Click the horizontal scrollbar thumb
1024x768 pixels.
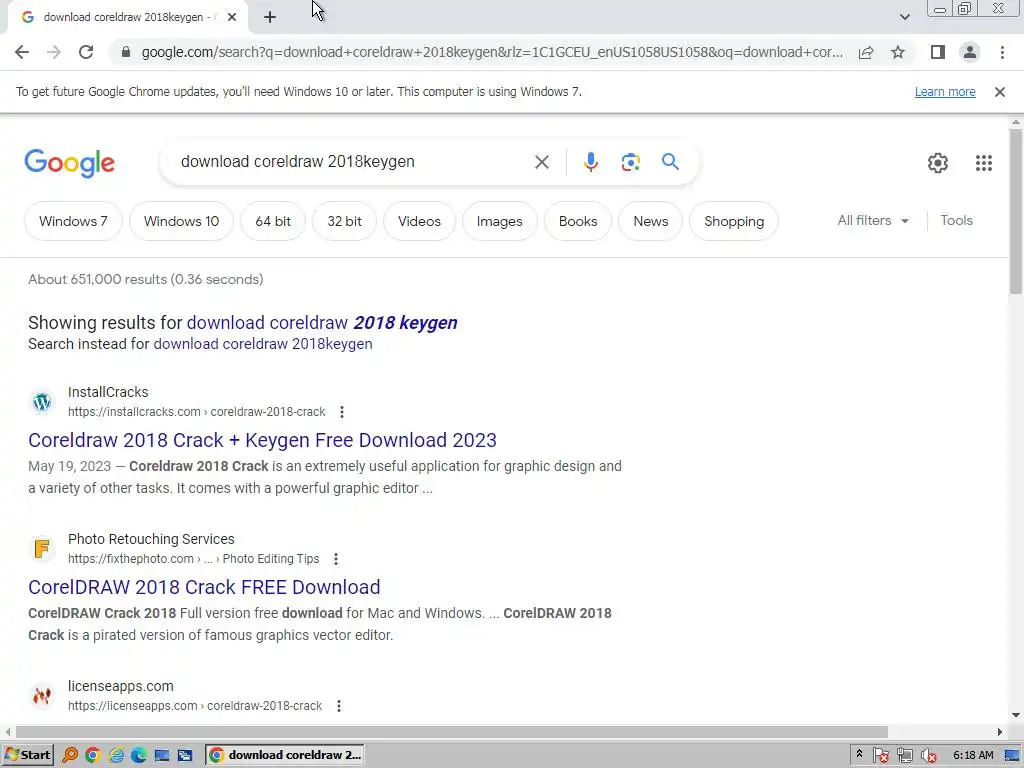[451, 732]
